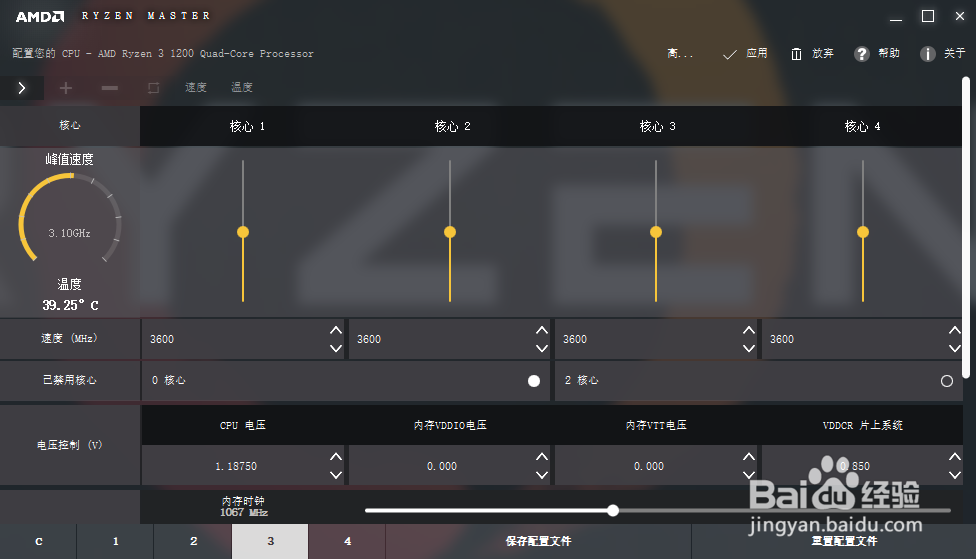Click the 核心 4 column header
Viewport: 976px width, 559px height.
[862, 126]
